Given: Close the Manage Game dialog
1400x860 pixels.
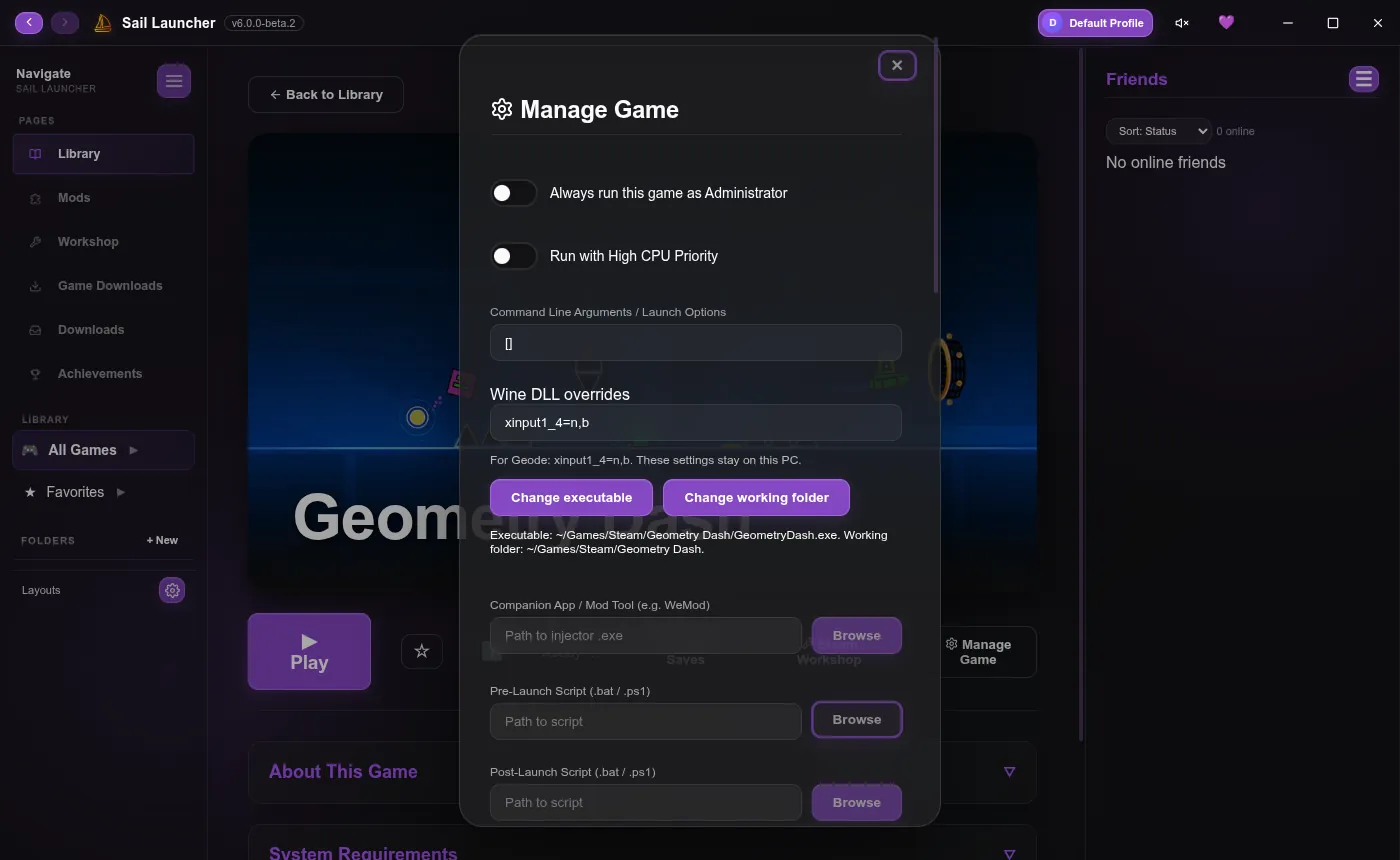Looking at the screenshot, I should [897, 65].
